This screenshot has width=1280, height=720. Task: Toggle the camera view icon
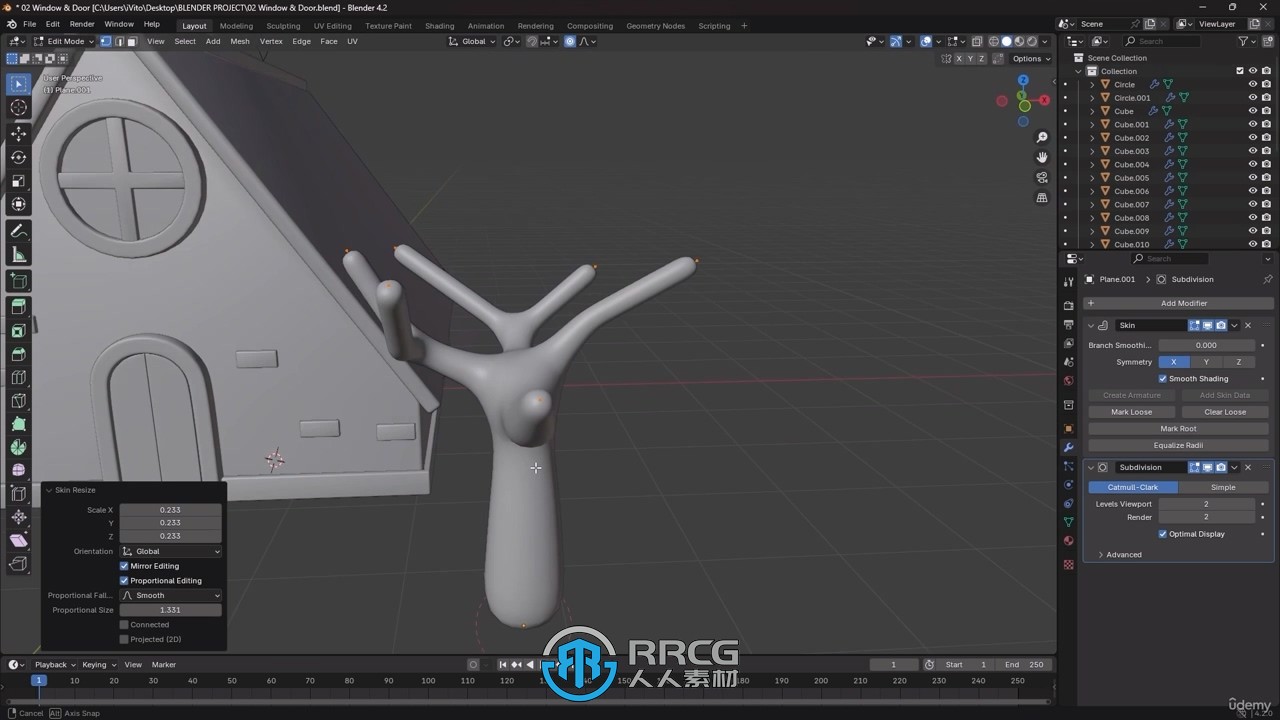click(1042, 178)
